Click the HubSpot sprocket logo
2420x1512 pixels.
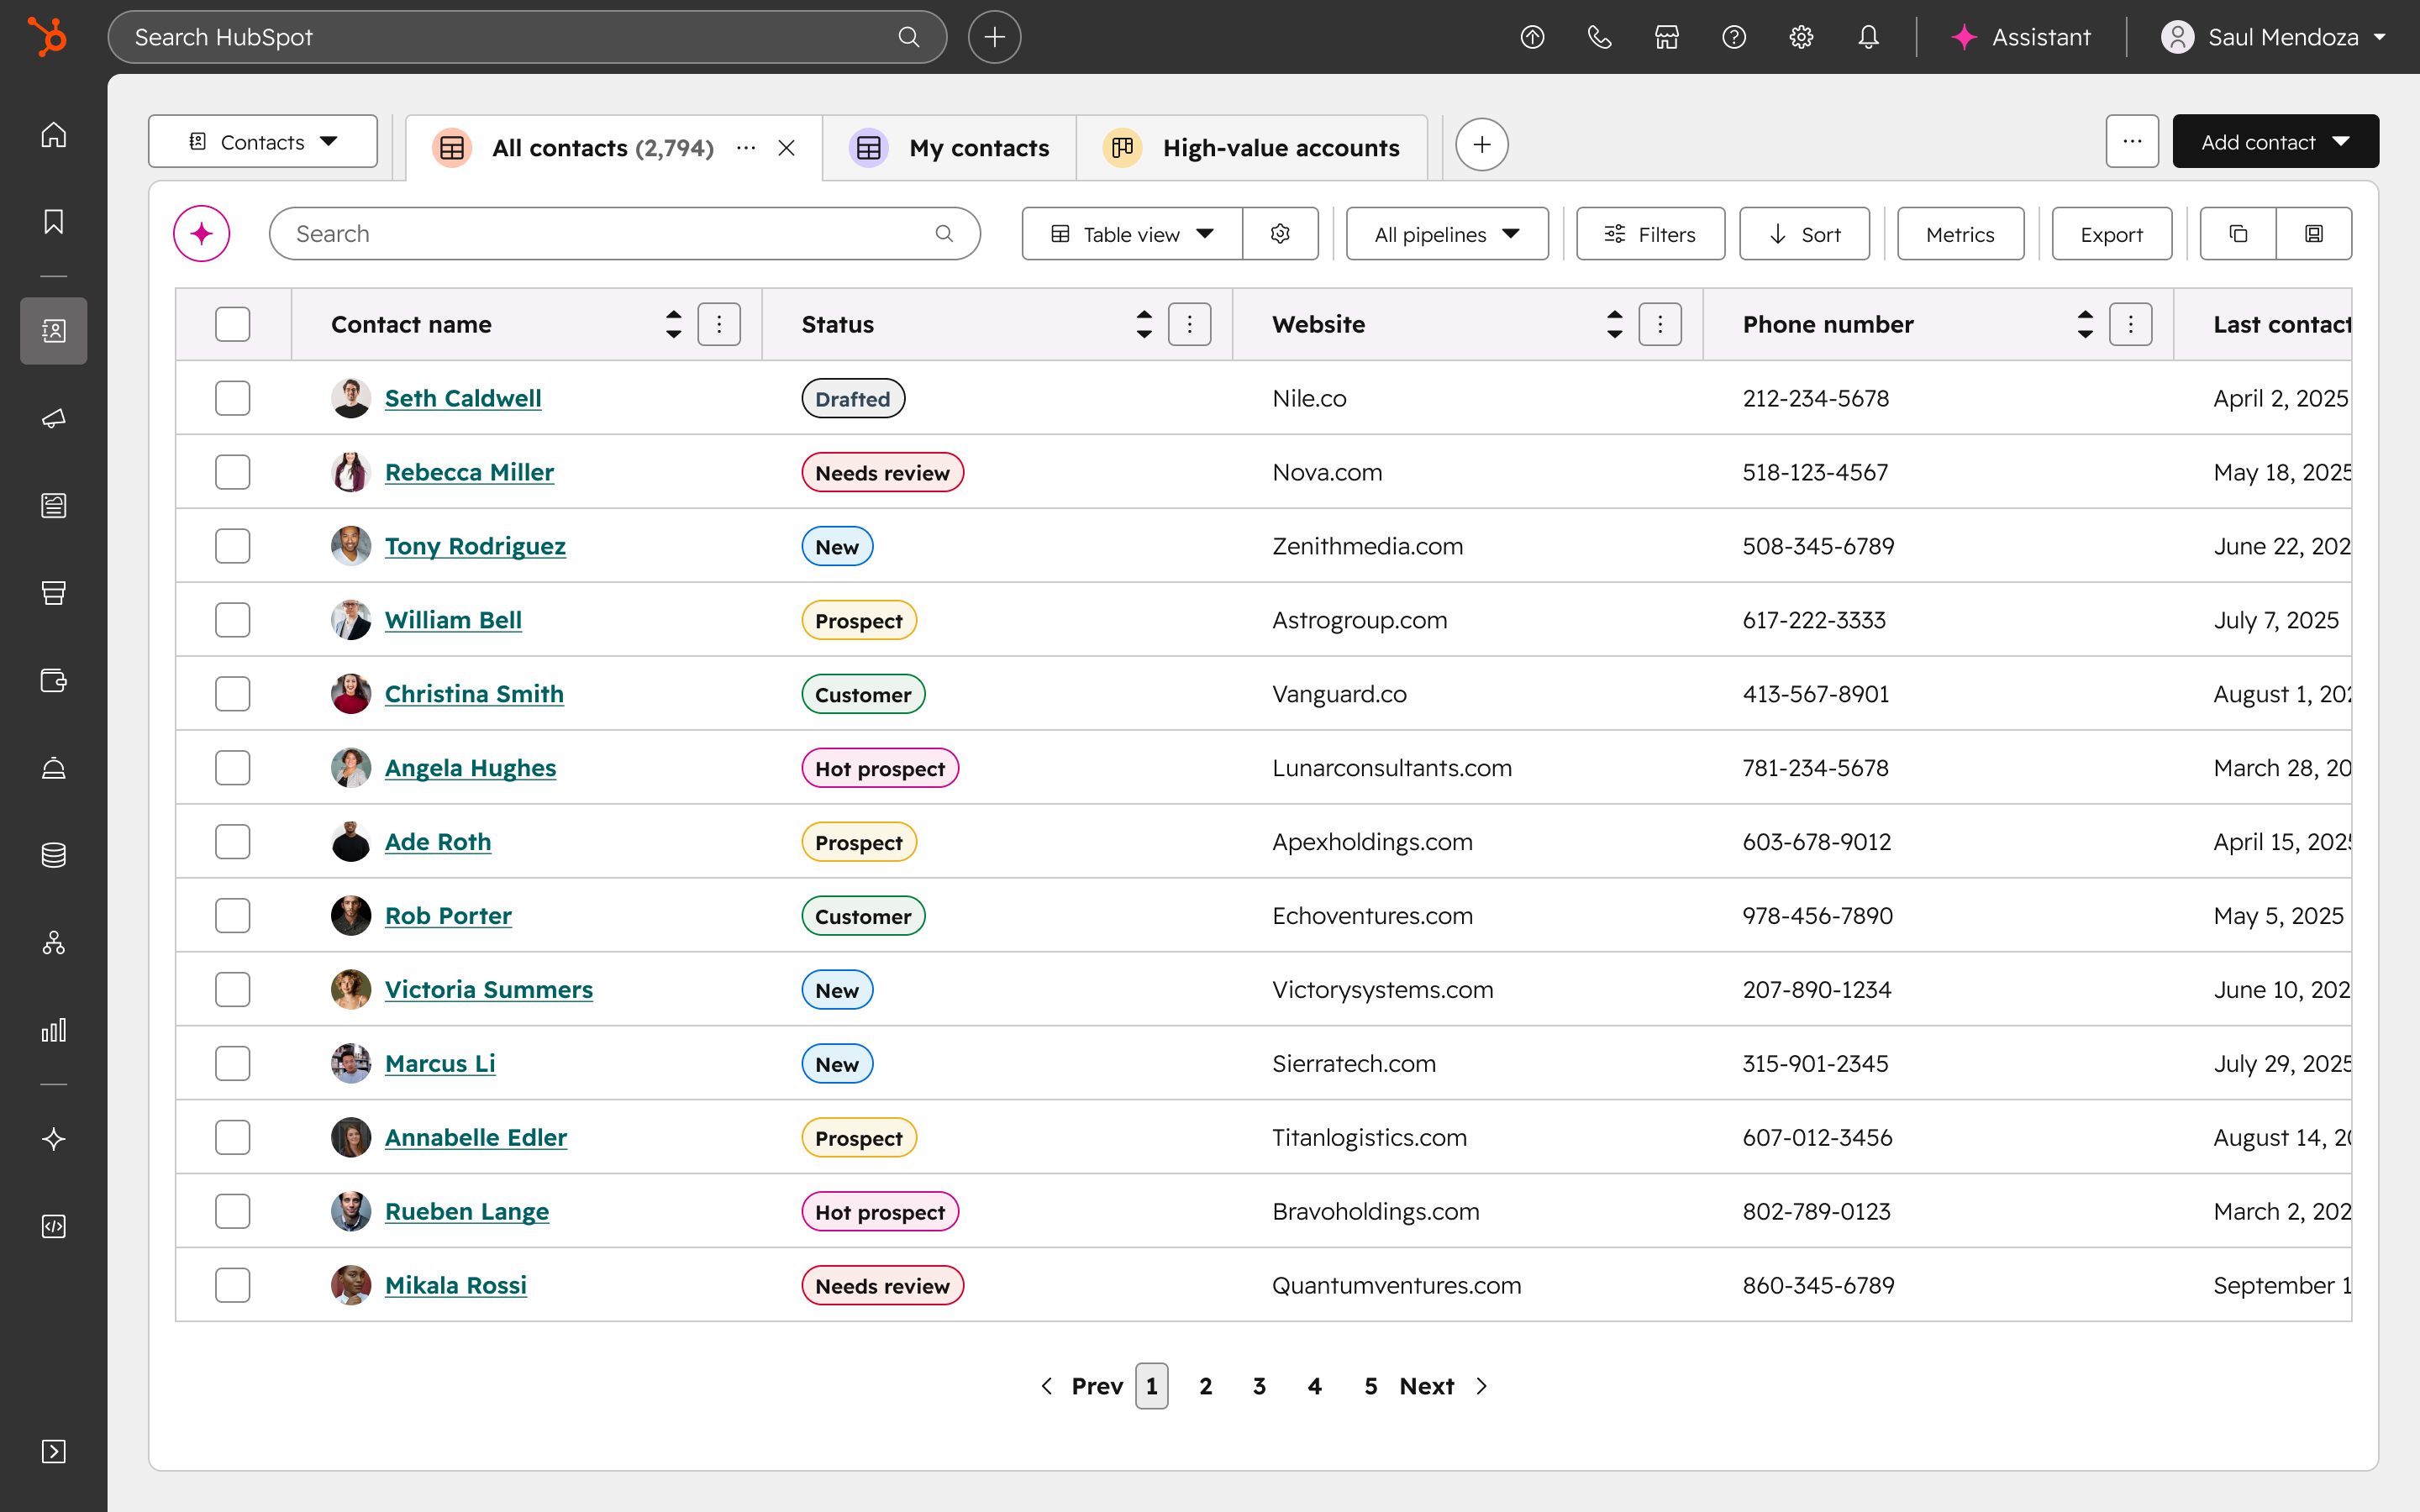[x=47, y=37]
